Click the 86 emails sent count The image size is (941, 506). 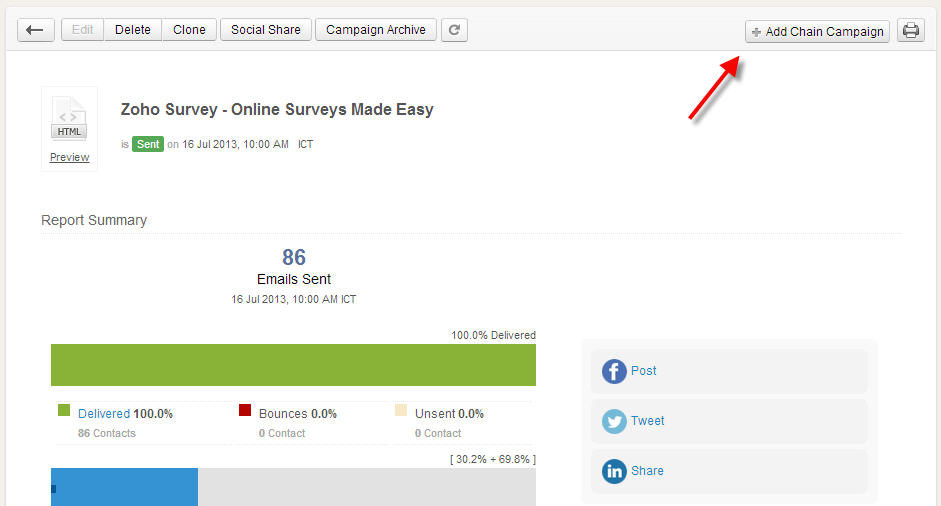tap(294, 258)
